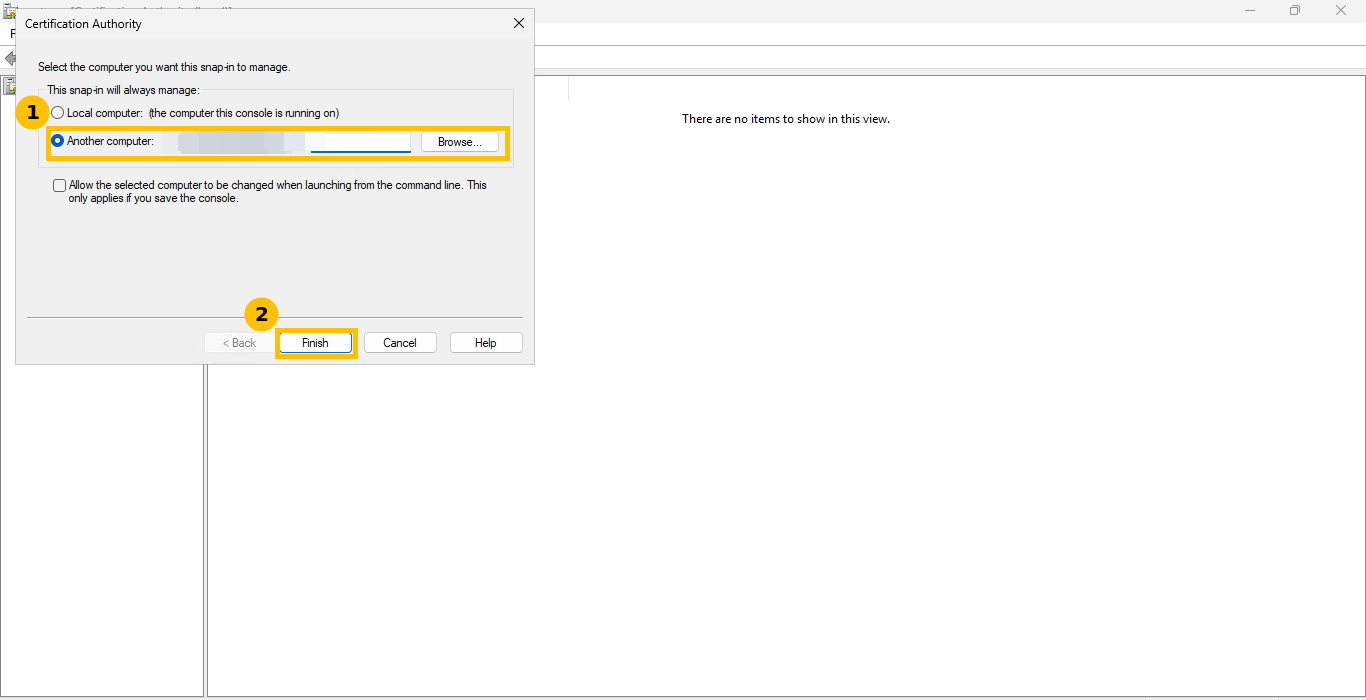Screen dimensions: 1366x700
Task: Minimize the main console window
Action: [x=1250, y=10]
